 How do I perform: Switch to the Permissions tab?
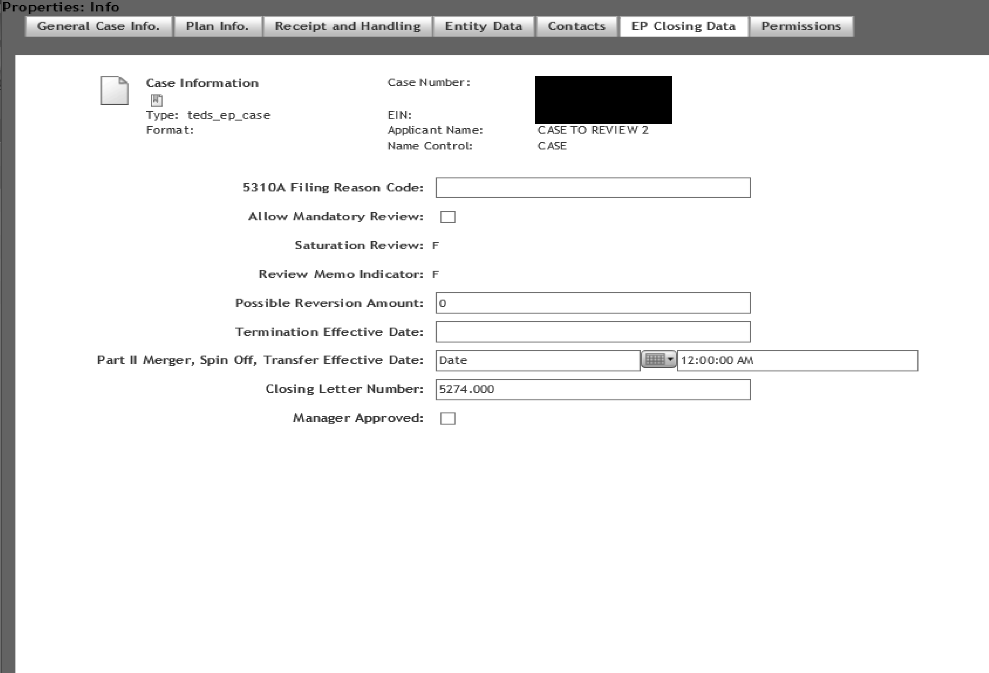click(x=801, y=27)
